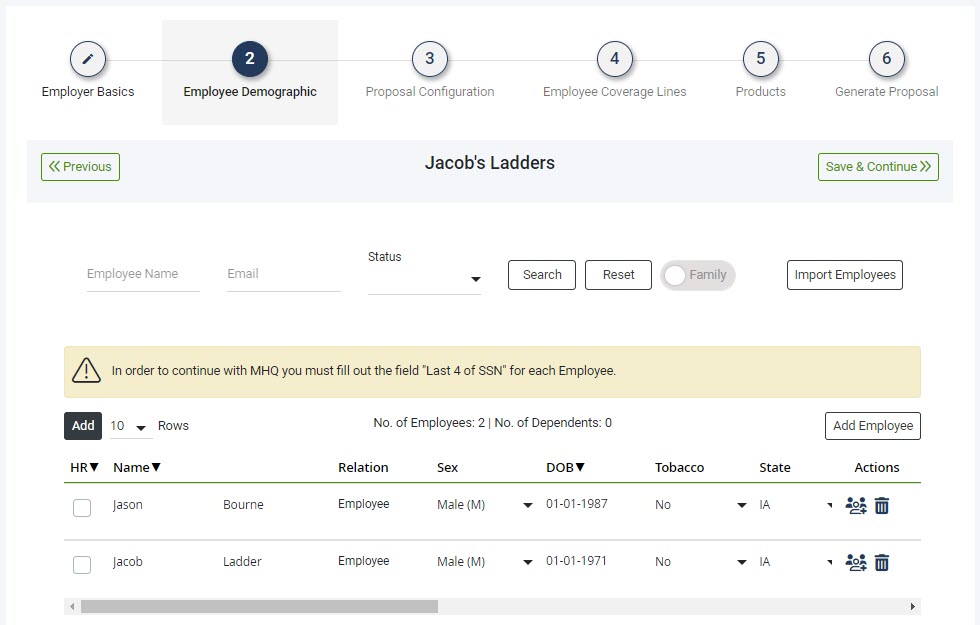Click the Previous button
980x625 pixels.
click(x=80, y=167)
